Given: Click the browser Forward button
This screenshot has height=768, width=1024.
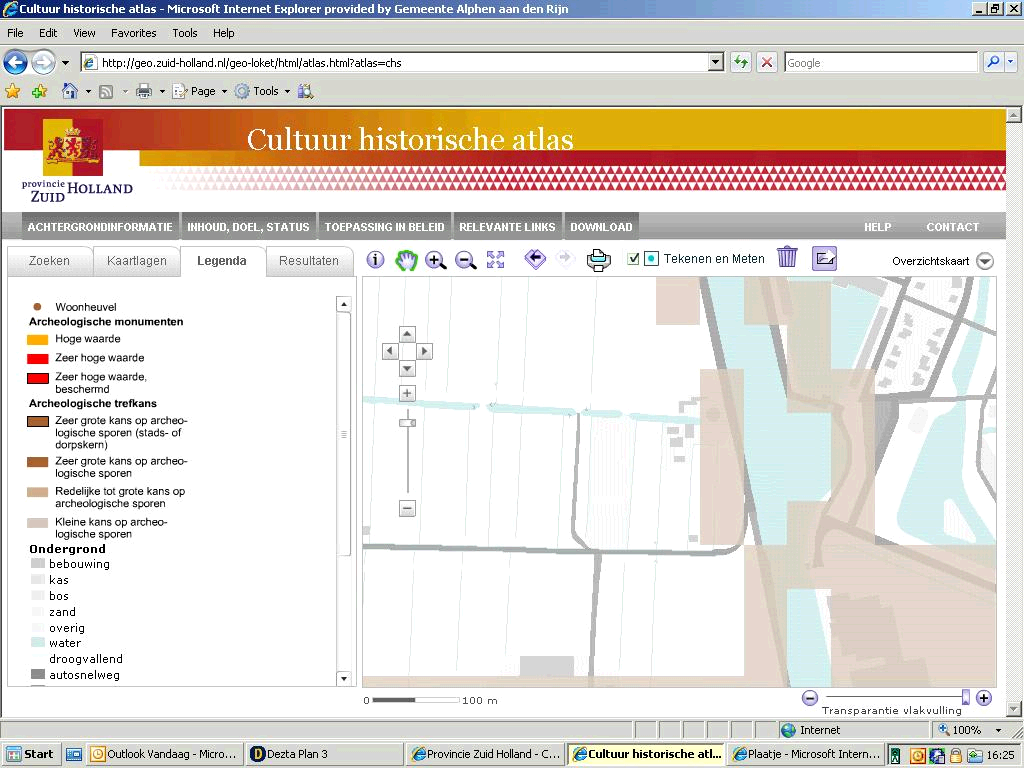Looking at the screenshot, I should pos(43,63).
